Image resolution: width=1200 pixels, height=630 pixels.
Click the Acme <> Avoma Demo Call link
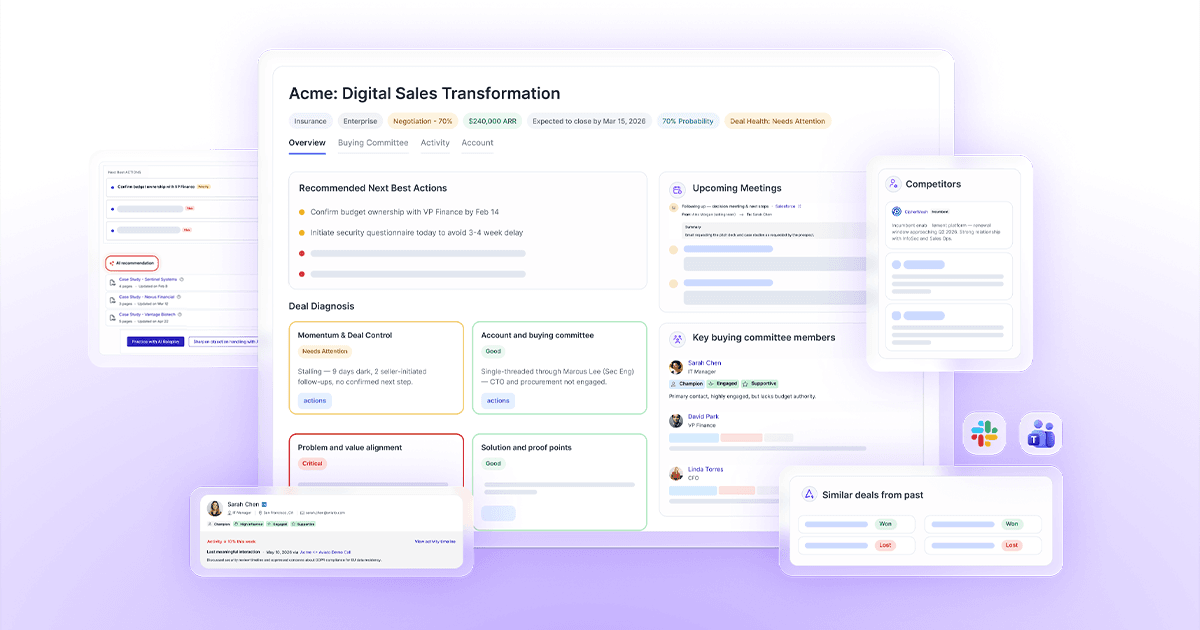(x=325, y=552)
